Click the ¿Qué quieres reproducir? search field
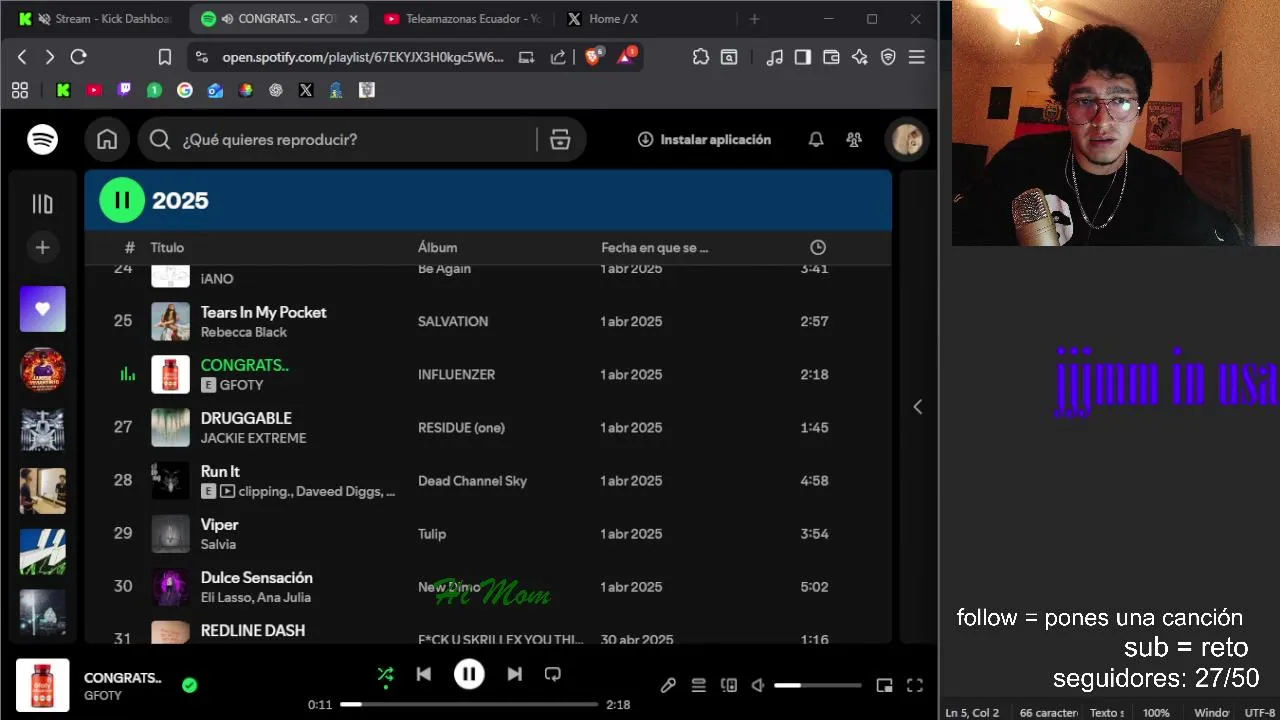 (336, 140)
